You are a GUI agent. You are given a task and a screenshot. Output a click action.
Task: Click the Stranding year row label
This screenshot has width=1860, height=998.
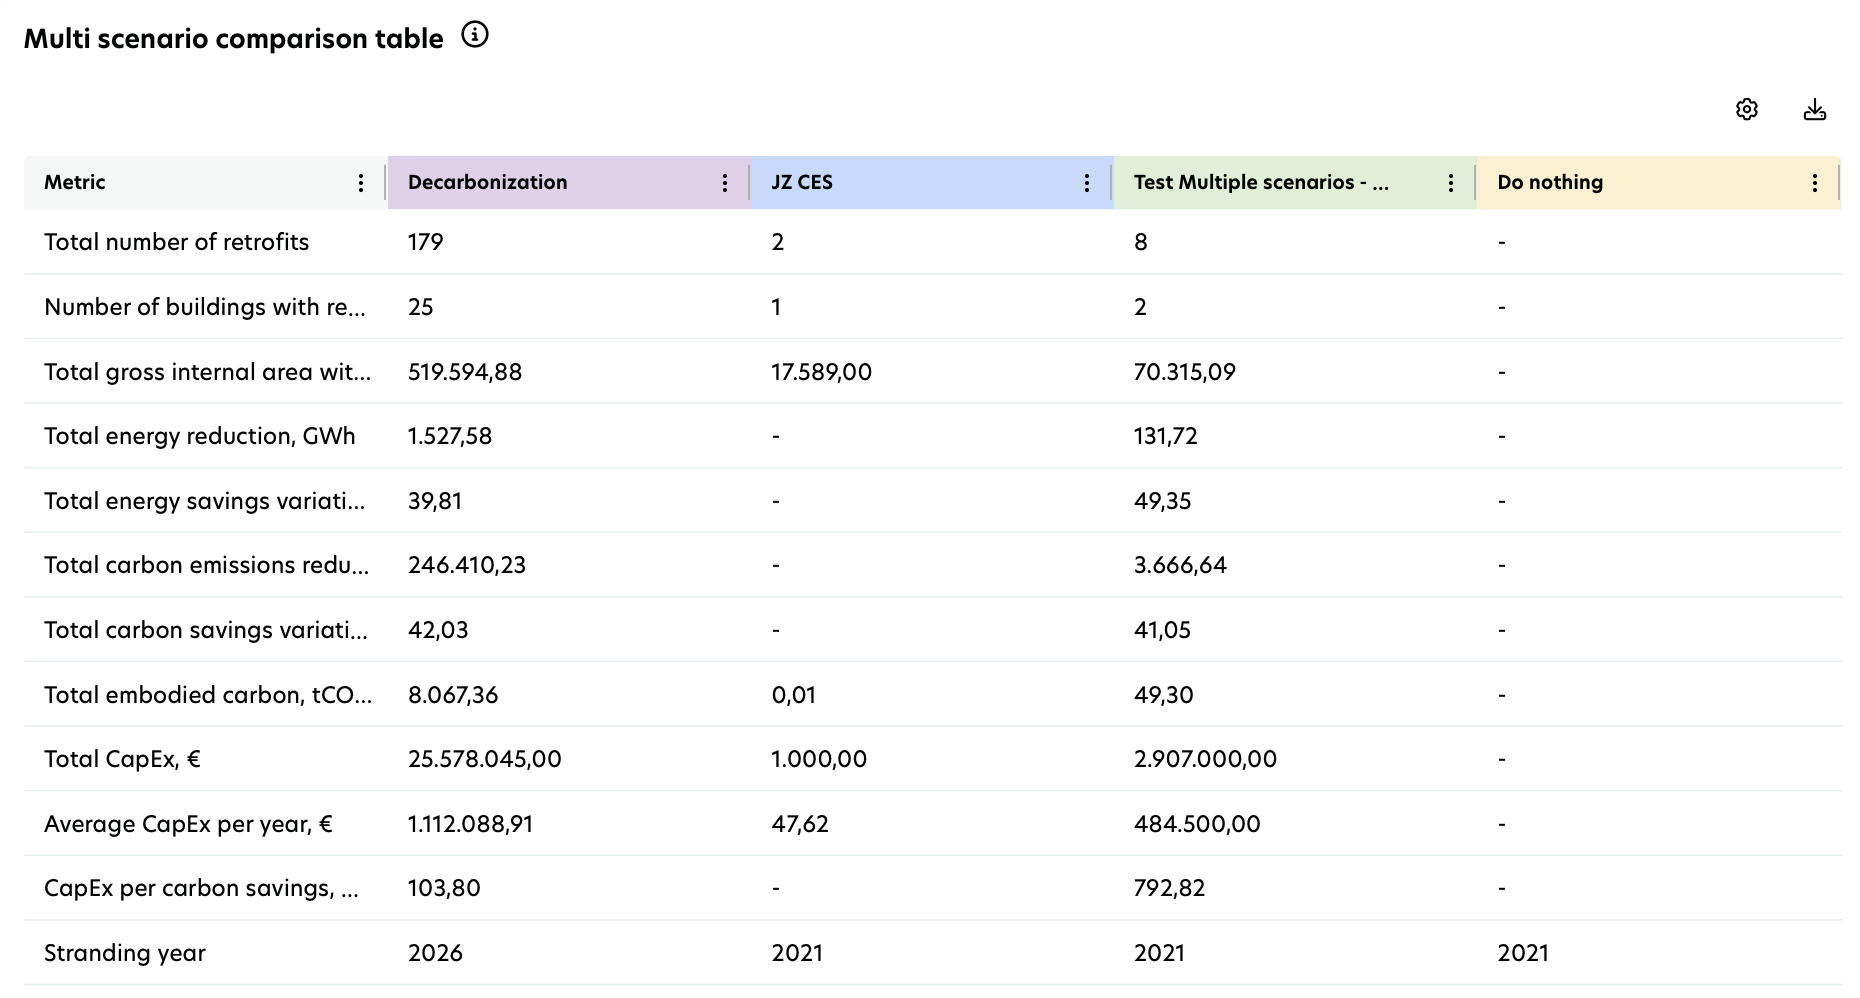[125, 953]
